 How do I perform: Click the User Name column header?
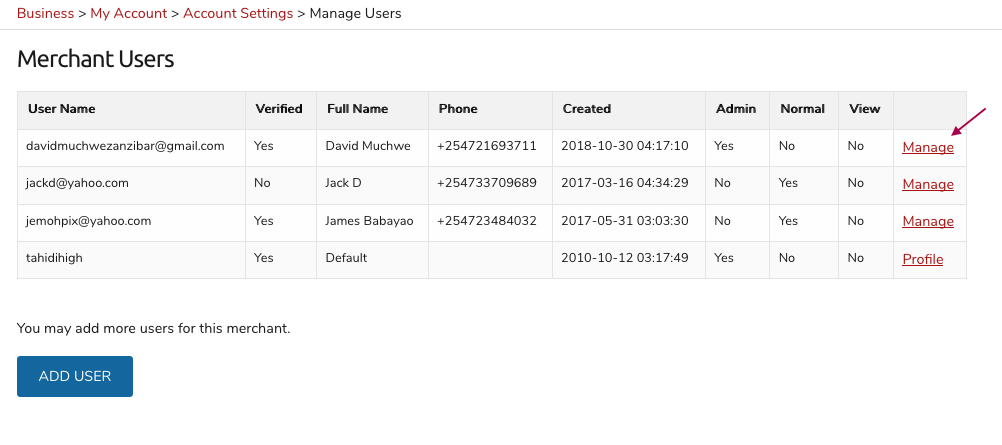61,109
